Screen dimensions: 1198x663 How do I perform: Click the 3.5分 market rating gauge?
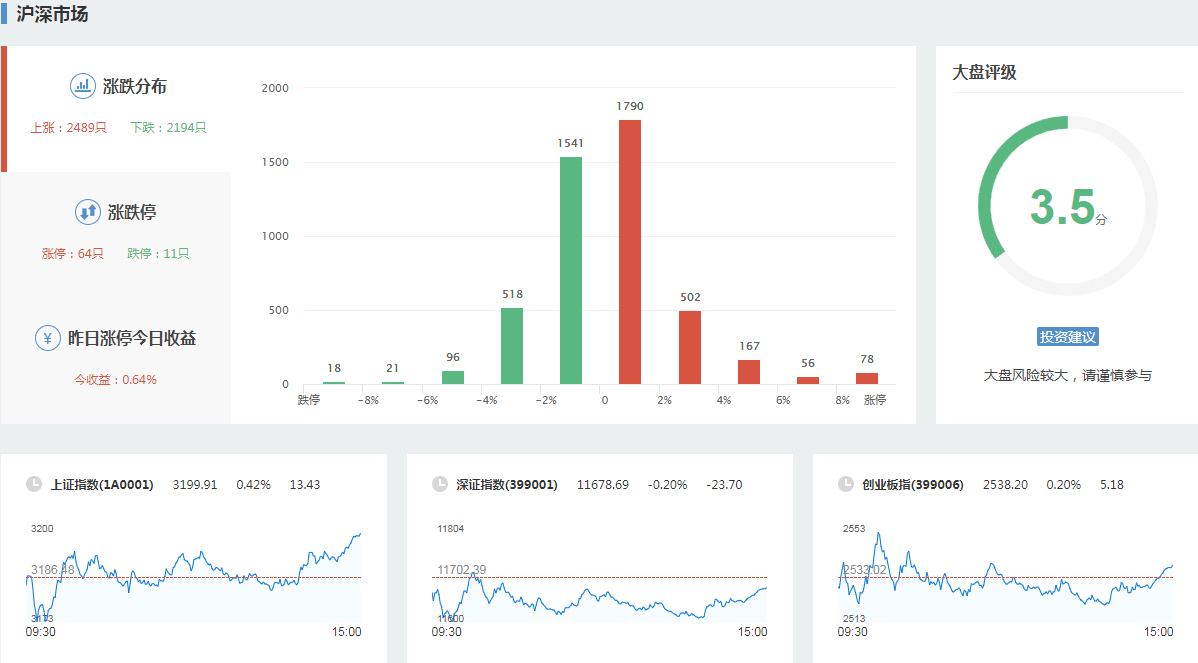point(1068,206)
